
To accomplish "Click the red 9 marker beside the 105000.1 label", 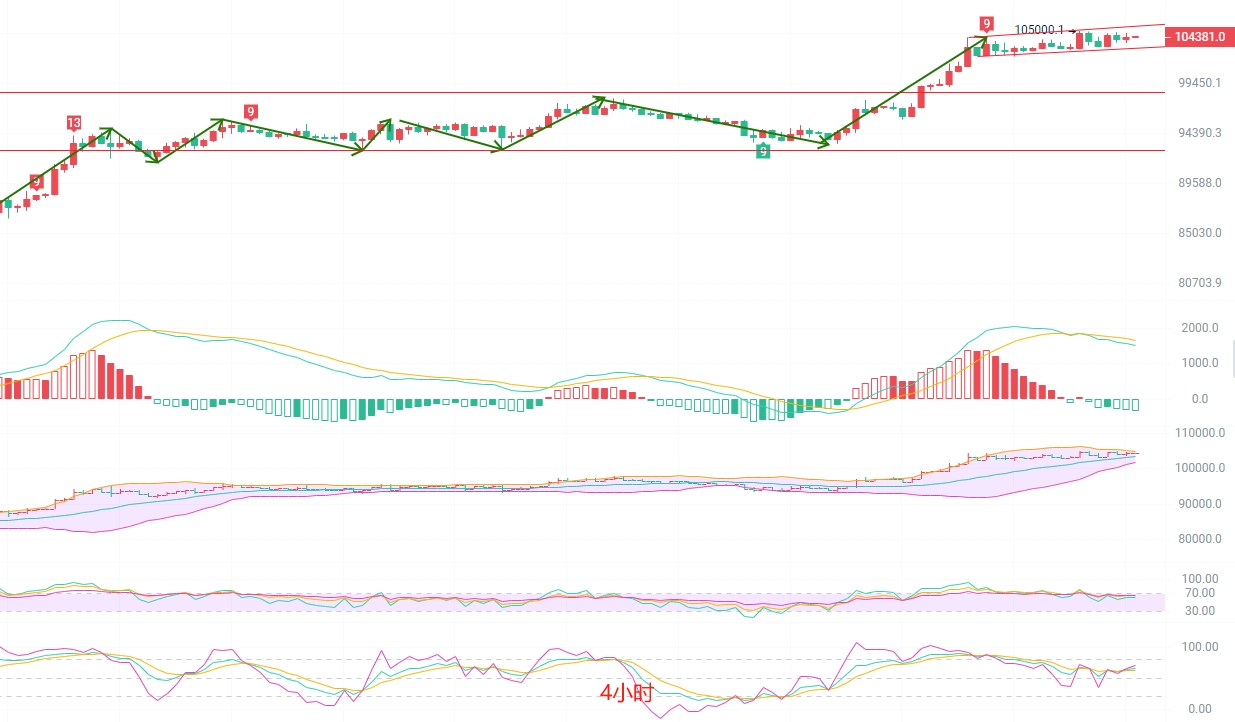I will [987, 23].
